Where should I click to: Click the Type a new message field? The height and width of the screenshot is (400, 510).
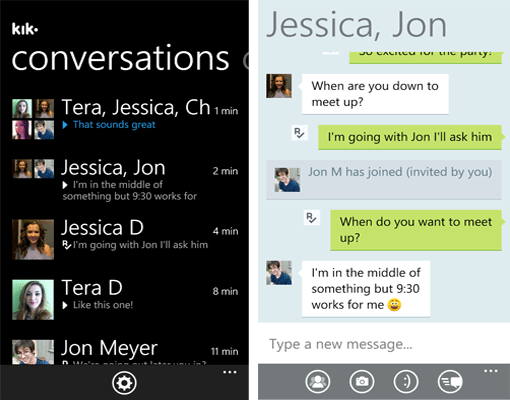point(384,344)
